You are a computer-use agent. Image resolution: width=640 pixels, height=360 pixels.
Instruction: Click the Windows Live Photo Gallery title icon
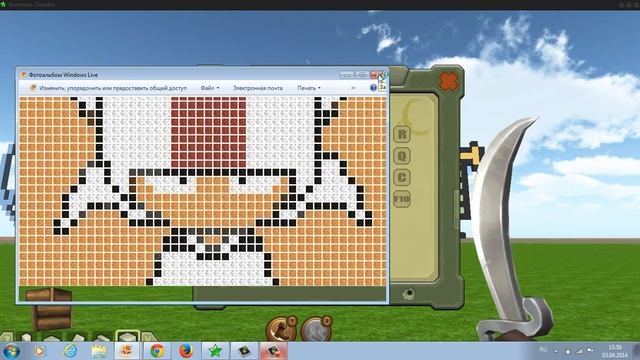pyautogui.click(x=23, y=75)
